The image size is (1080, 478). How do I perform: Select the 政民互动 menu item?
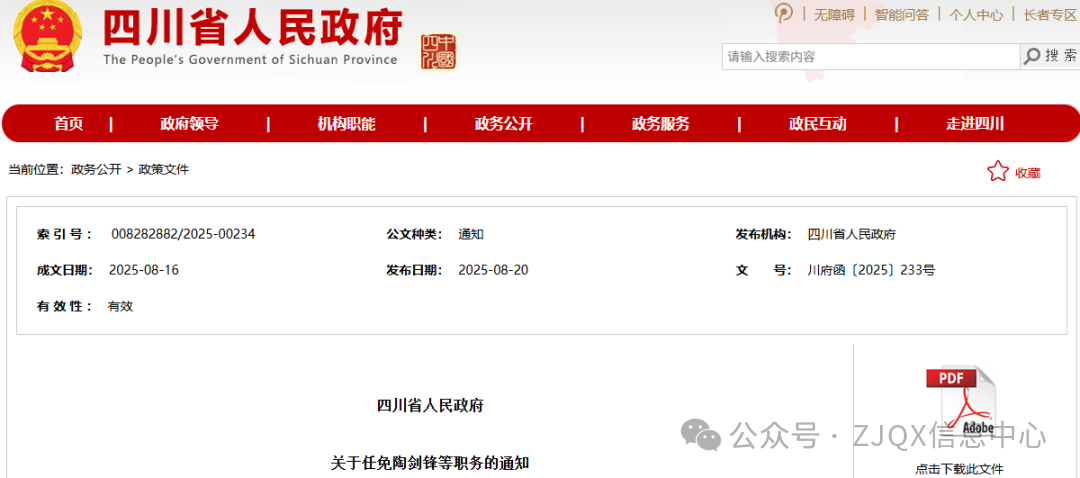817,124
